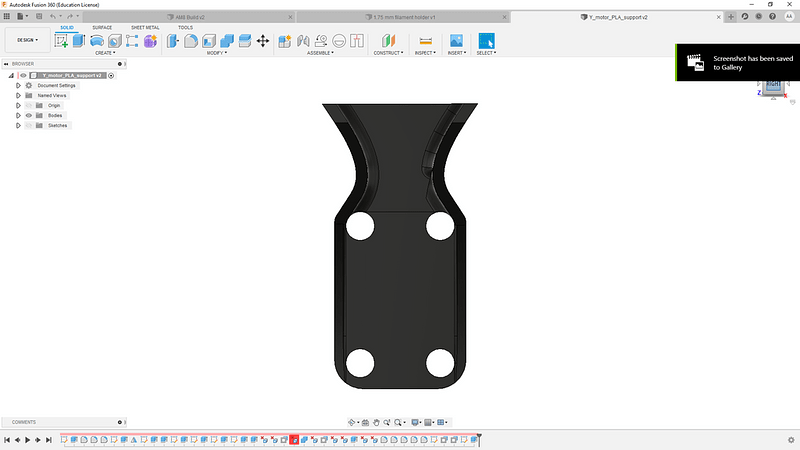Open the DESIGN workspace dropdown
Image resolution: width=800 pixels, height=450 pixels.
coord(28,40)
